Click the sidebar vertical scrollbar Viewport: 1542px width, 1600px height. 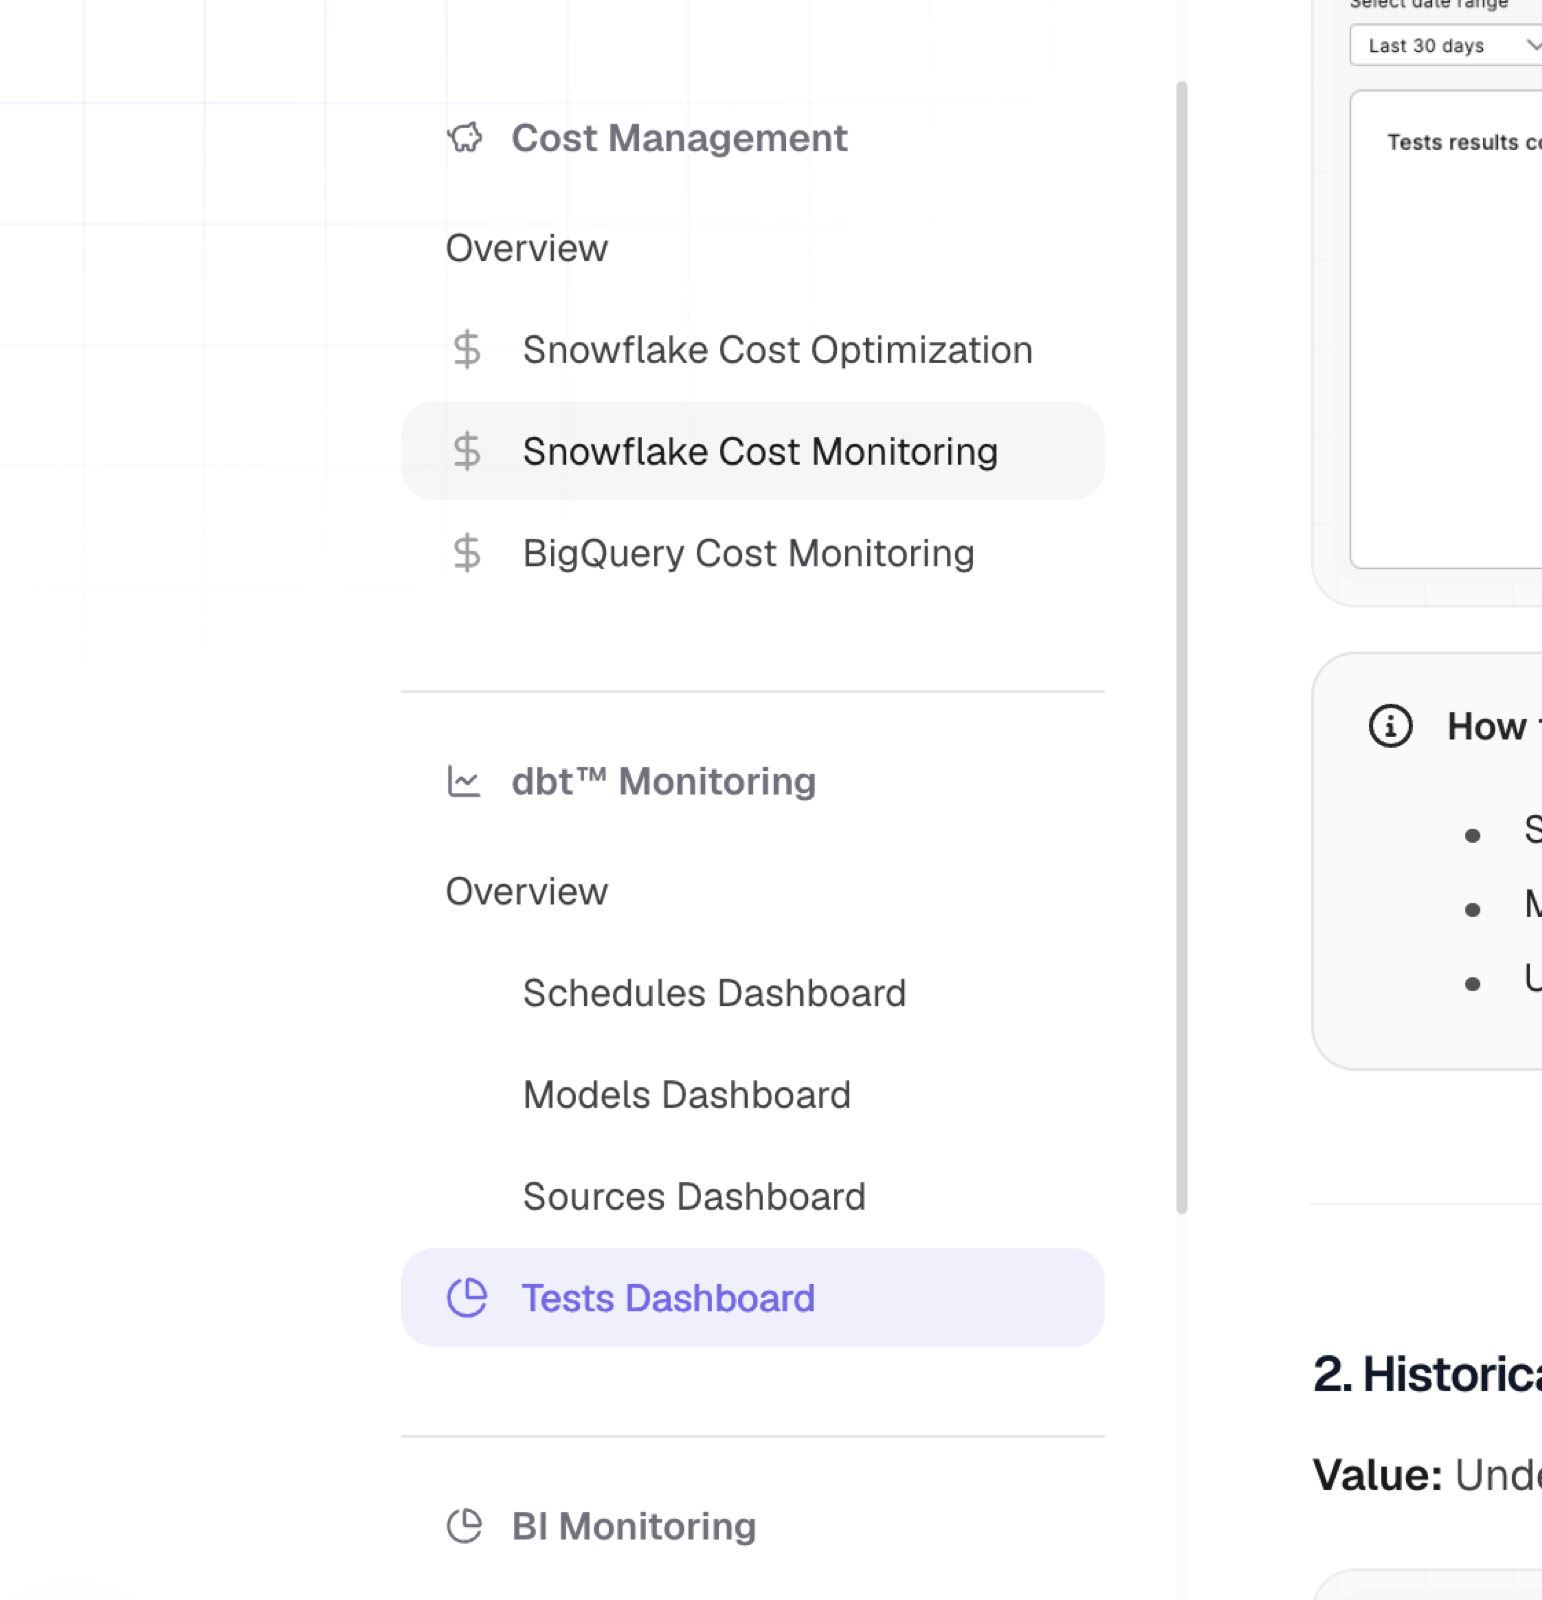1182,648
